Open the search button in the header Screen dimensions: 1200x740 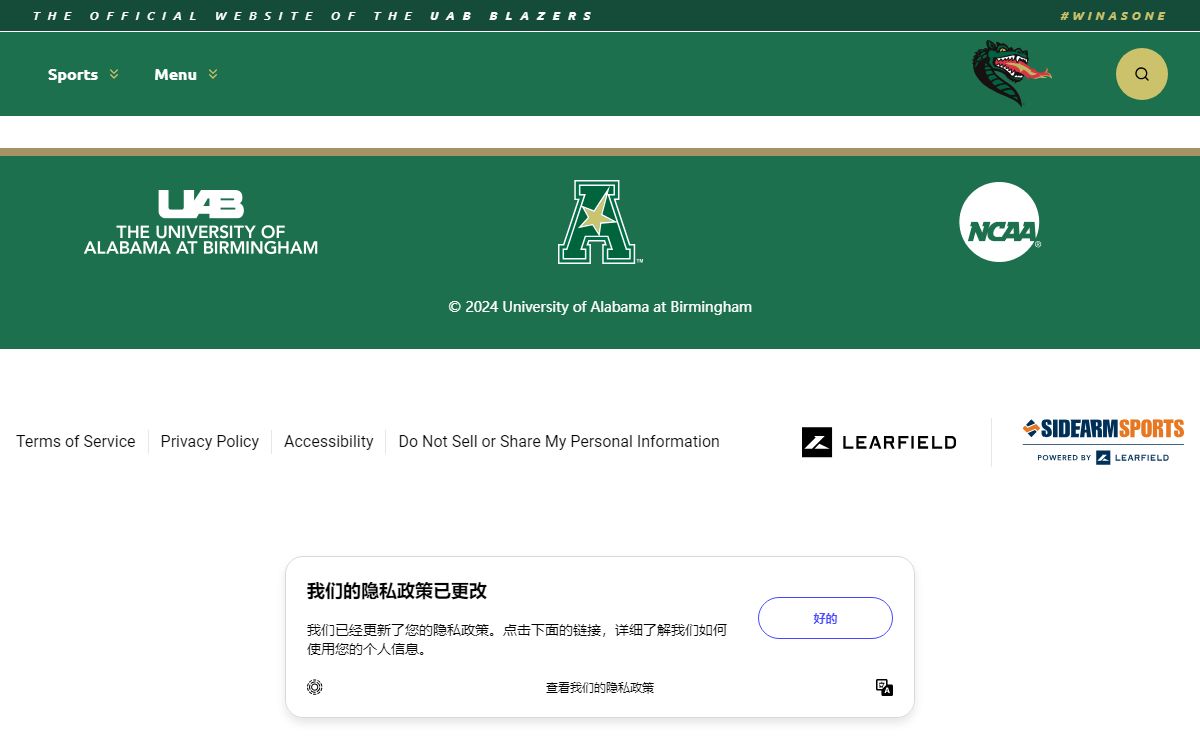tap(1141, 74)
